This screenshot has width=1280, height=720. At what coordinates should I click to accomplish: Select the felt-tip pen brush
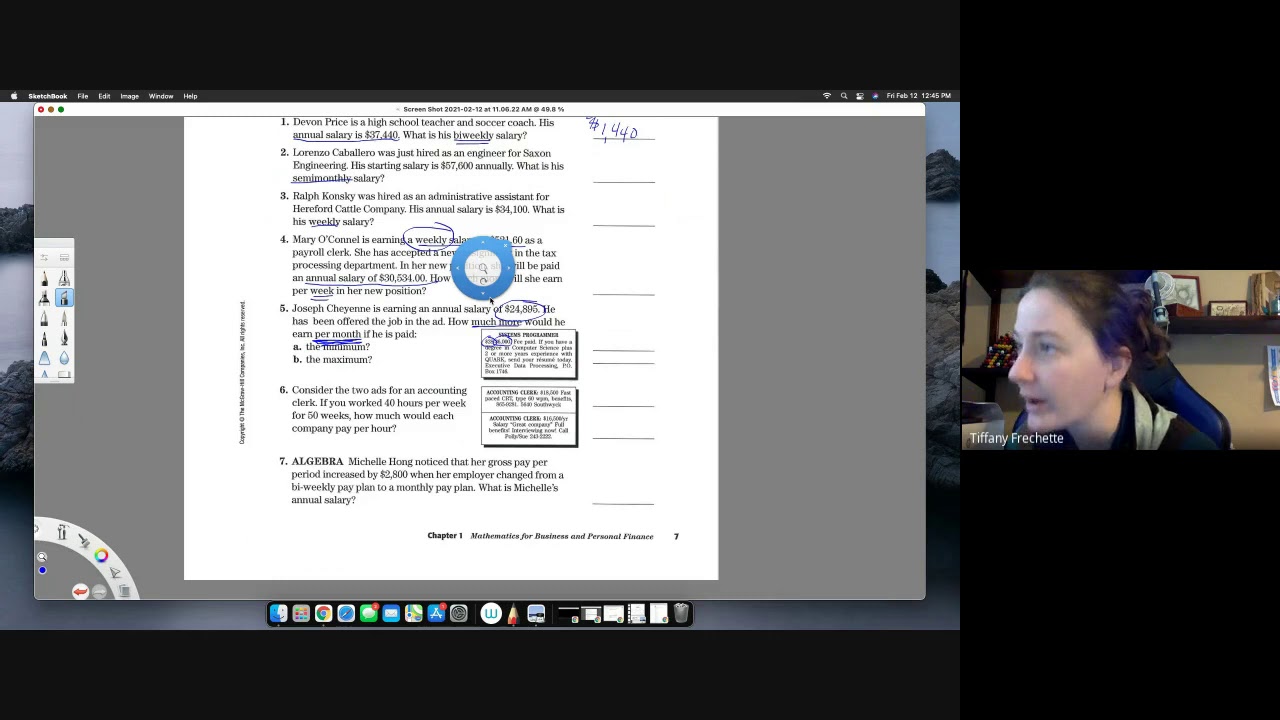44,339
